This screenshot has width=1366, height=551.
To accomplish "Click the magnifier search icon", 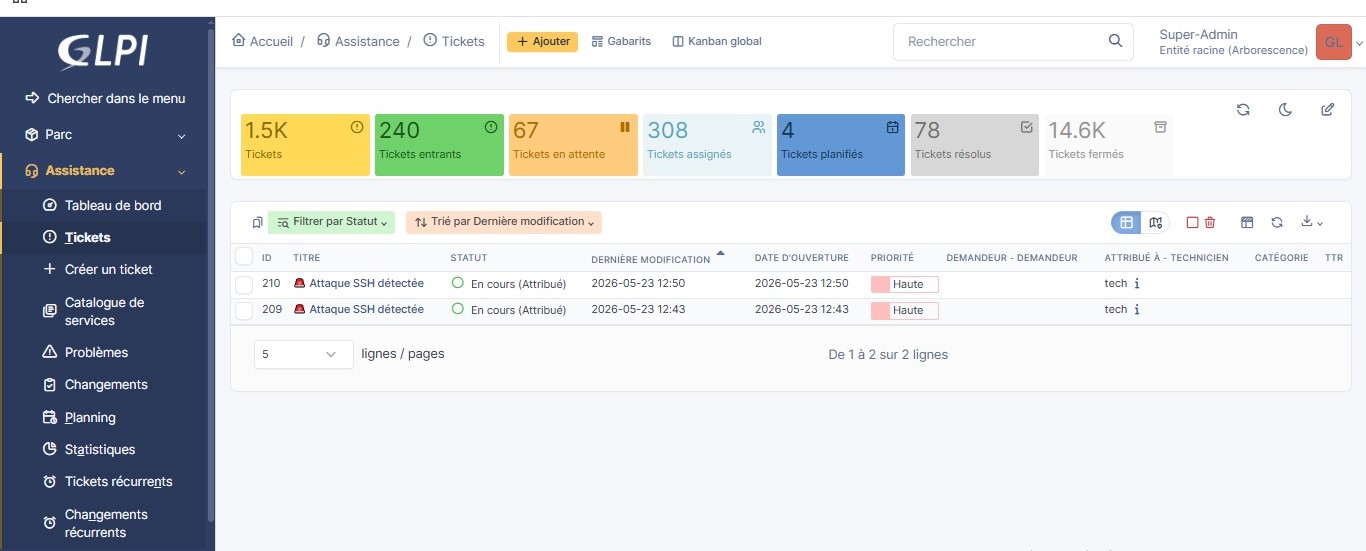I will click(x=1116, y=42).
